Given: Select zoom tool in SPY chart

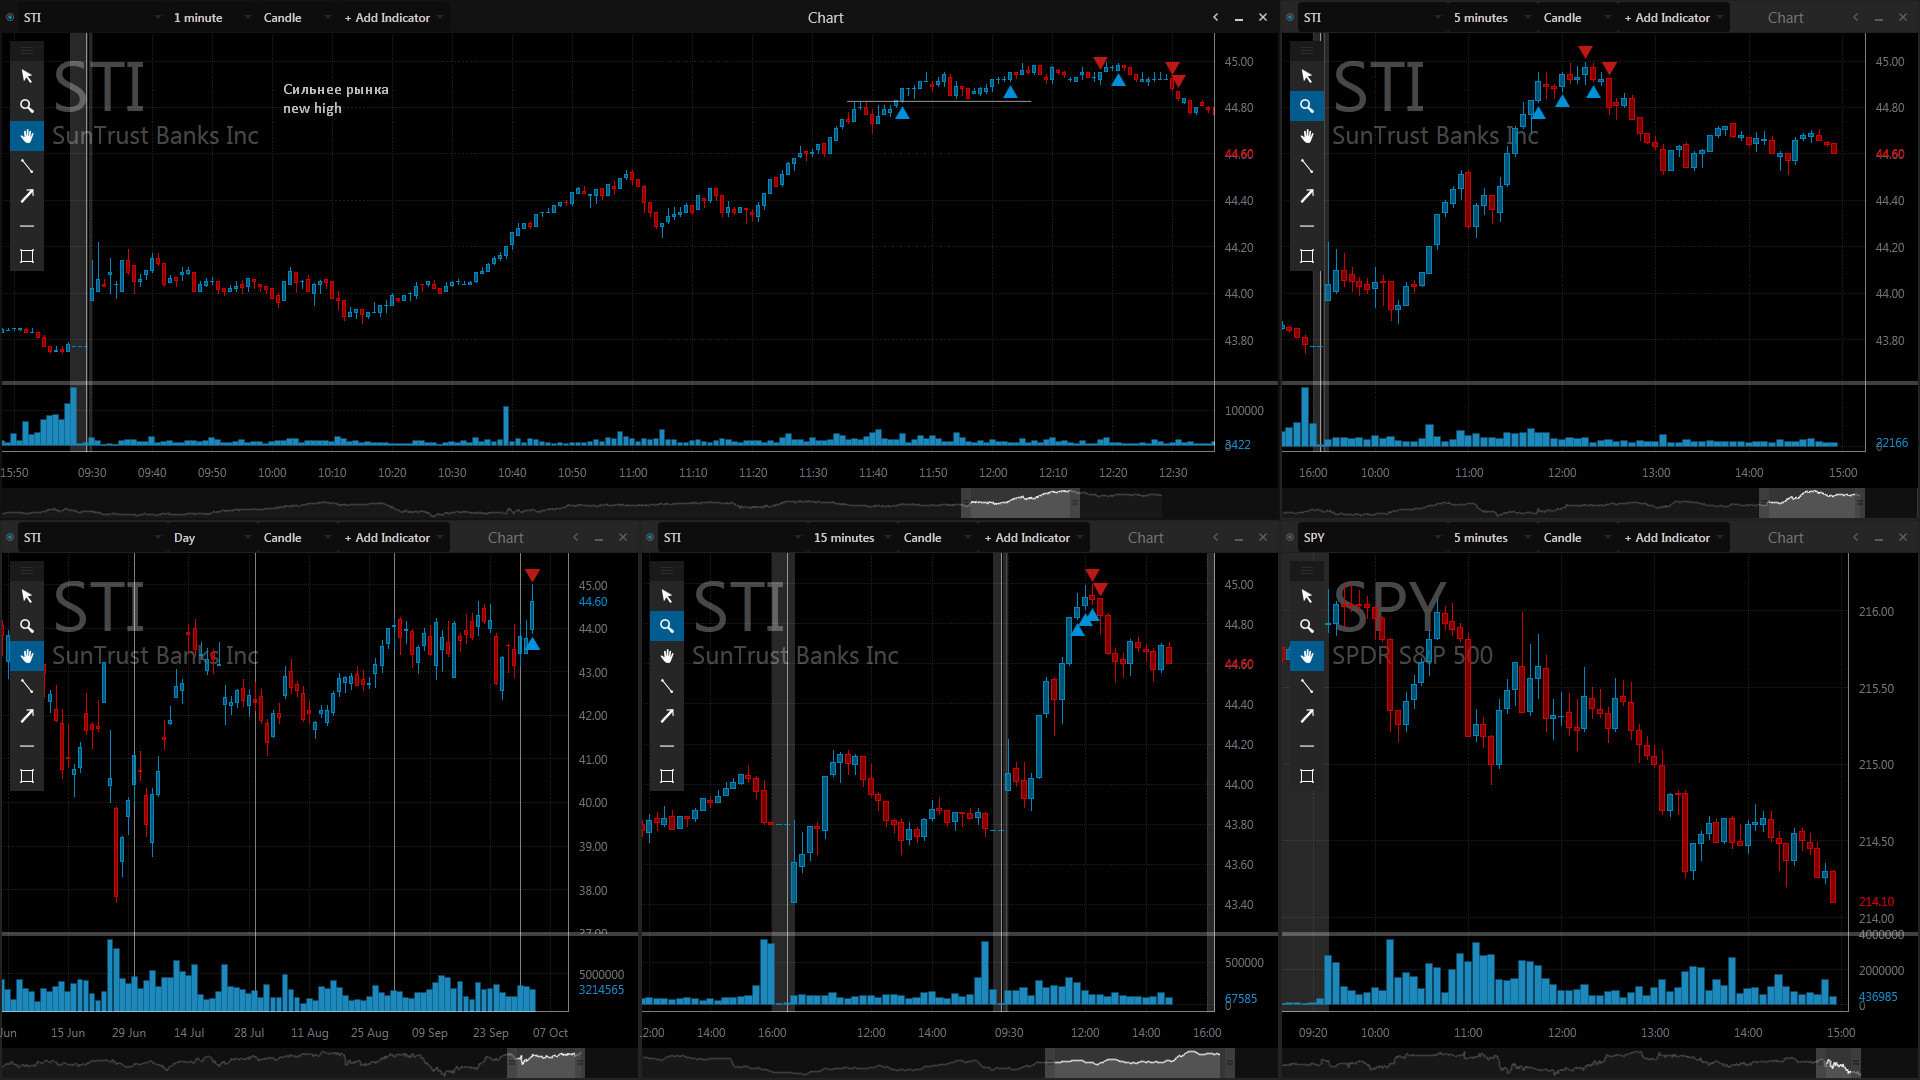Looking at the screenshot, I should (x=1307, y=626).
